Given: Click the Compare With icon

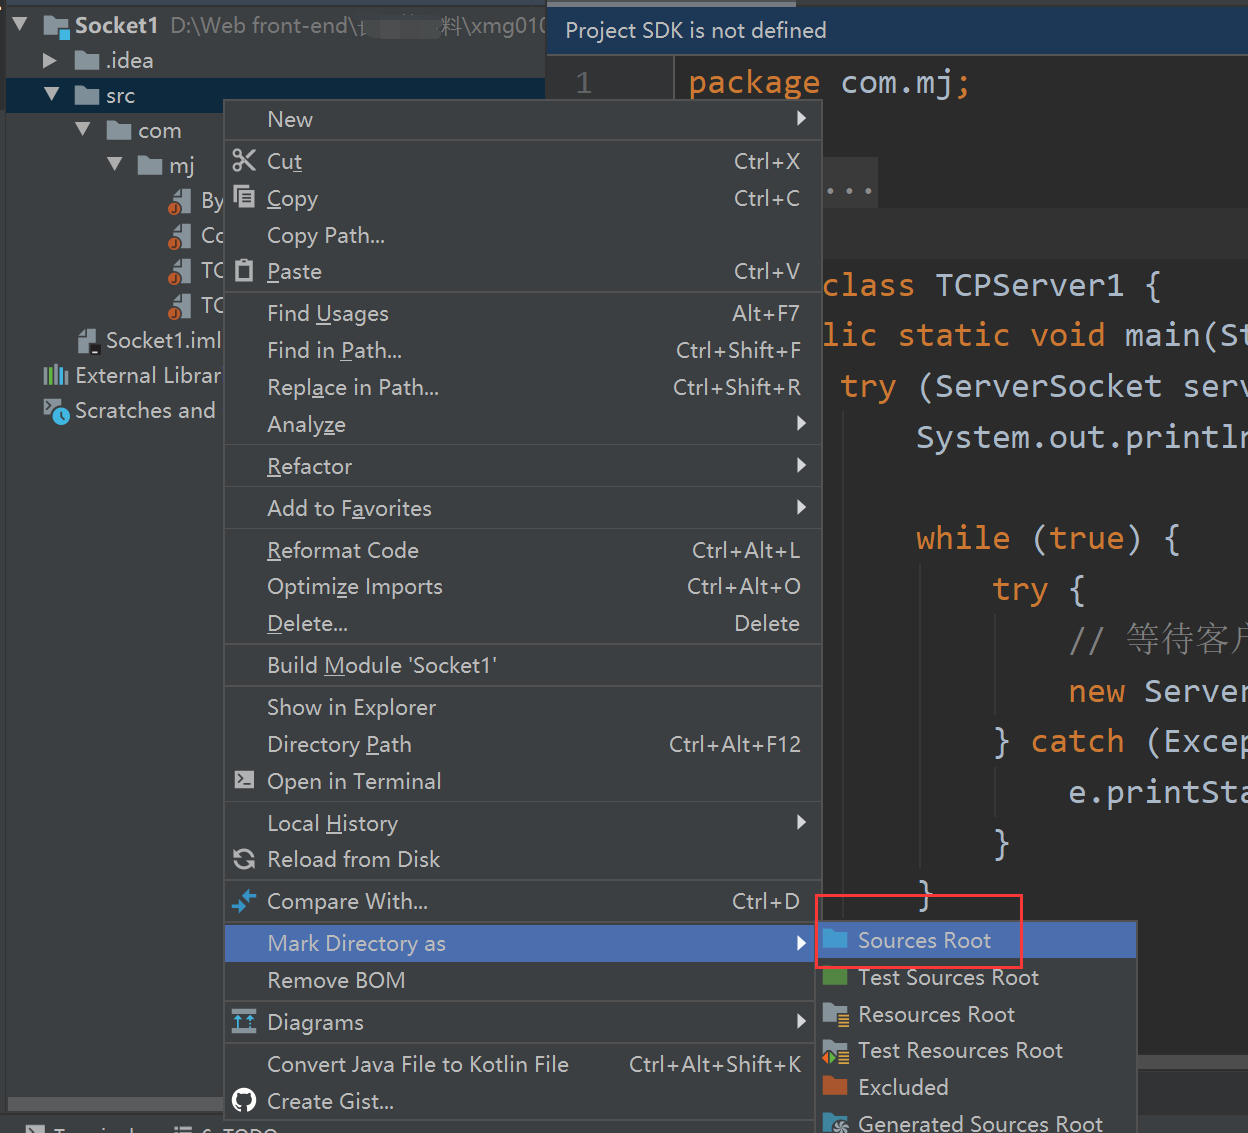Looking at the screenshot, I should coord(244,901).
